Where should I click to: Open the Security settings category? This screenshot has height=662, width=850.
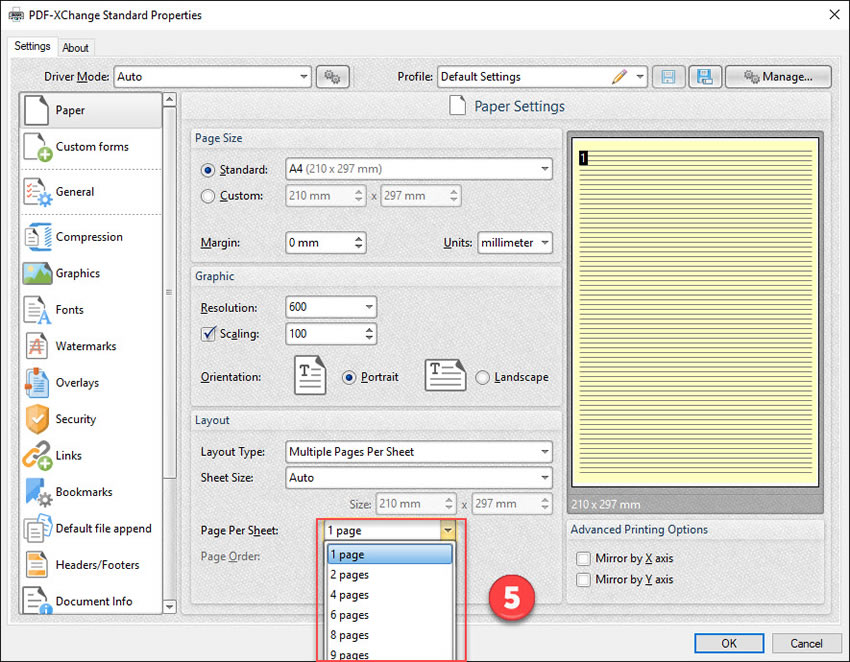click(91, 419)
